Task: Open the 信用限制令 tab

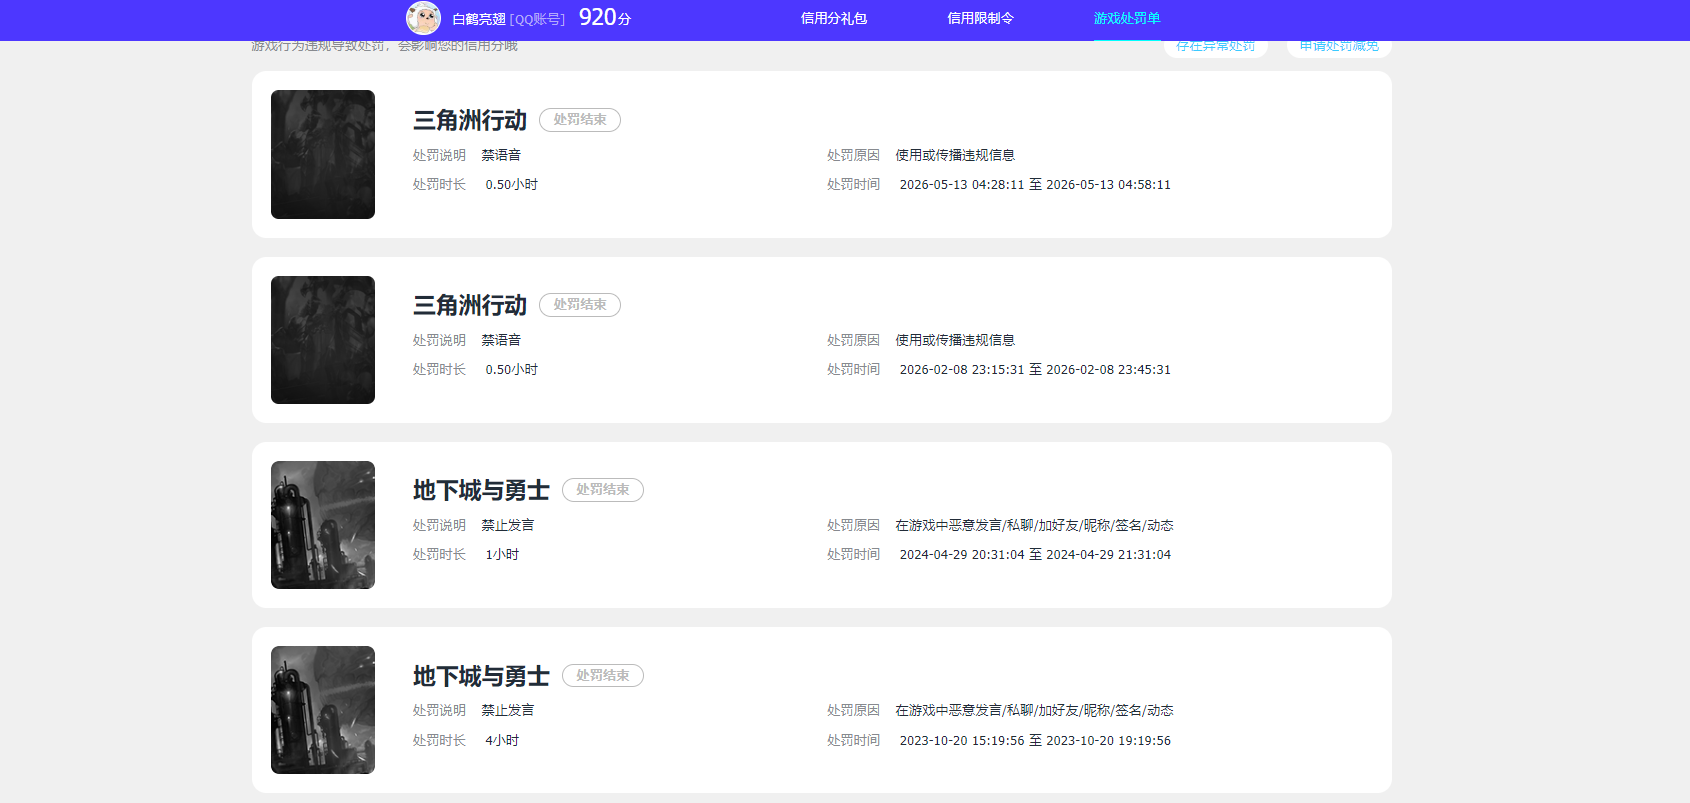Action: pyautogui.click(x=980, y=18)
